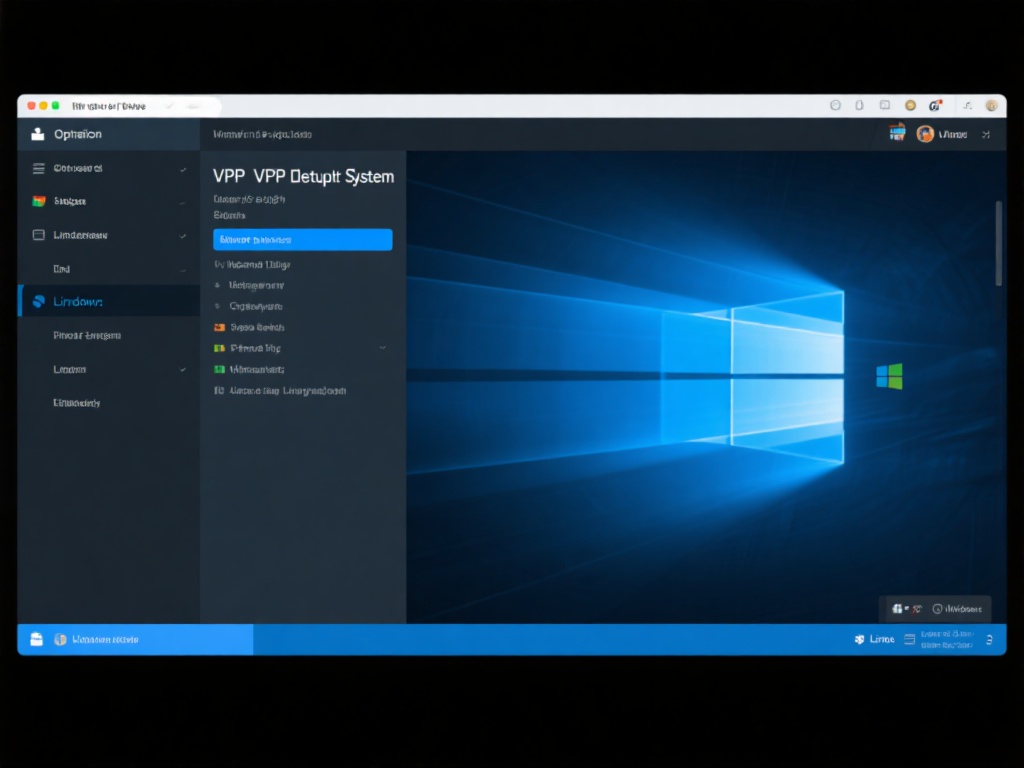This screenshot has width=1024, height=768.
Task: Click the browser extension icon with red badge
Action: coord(937,105)
